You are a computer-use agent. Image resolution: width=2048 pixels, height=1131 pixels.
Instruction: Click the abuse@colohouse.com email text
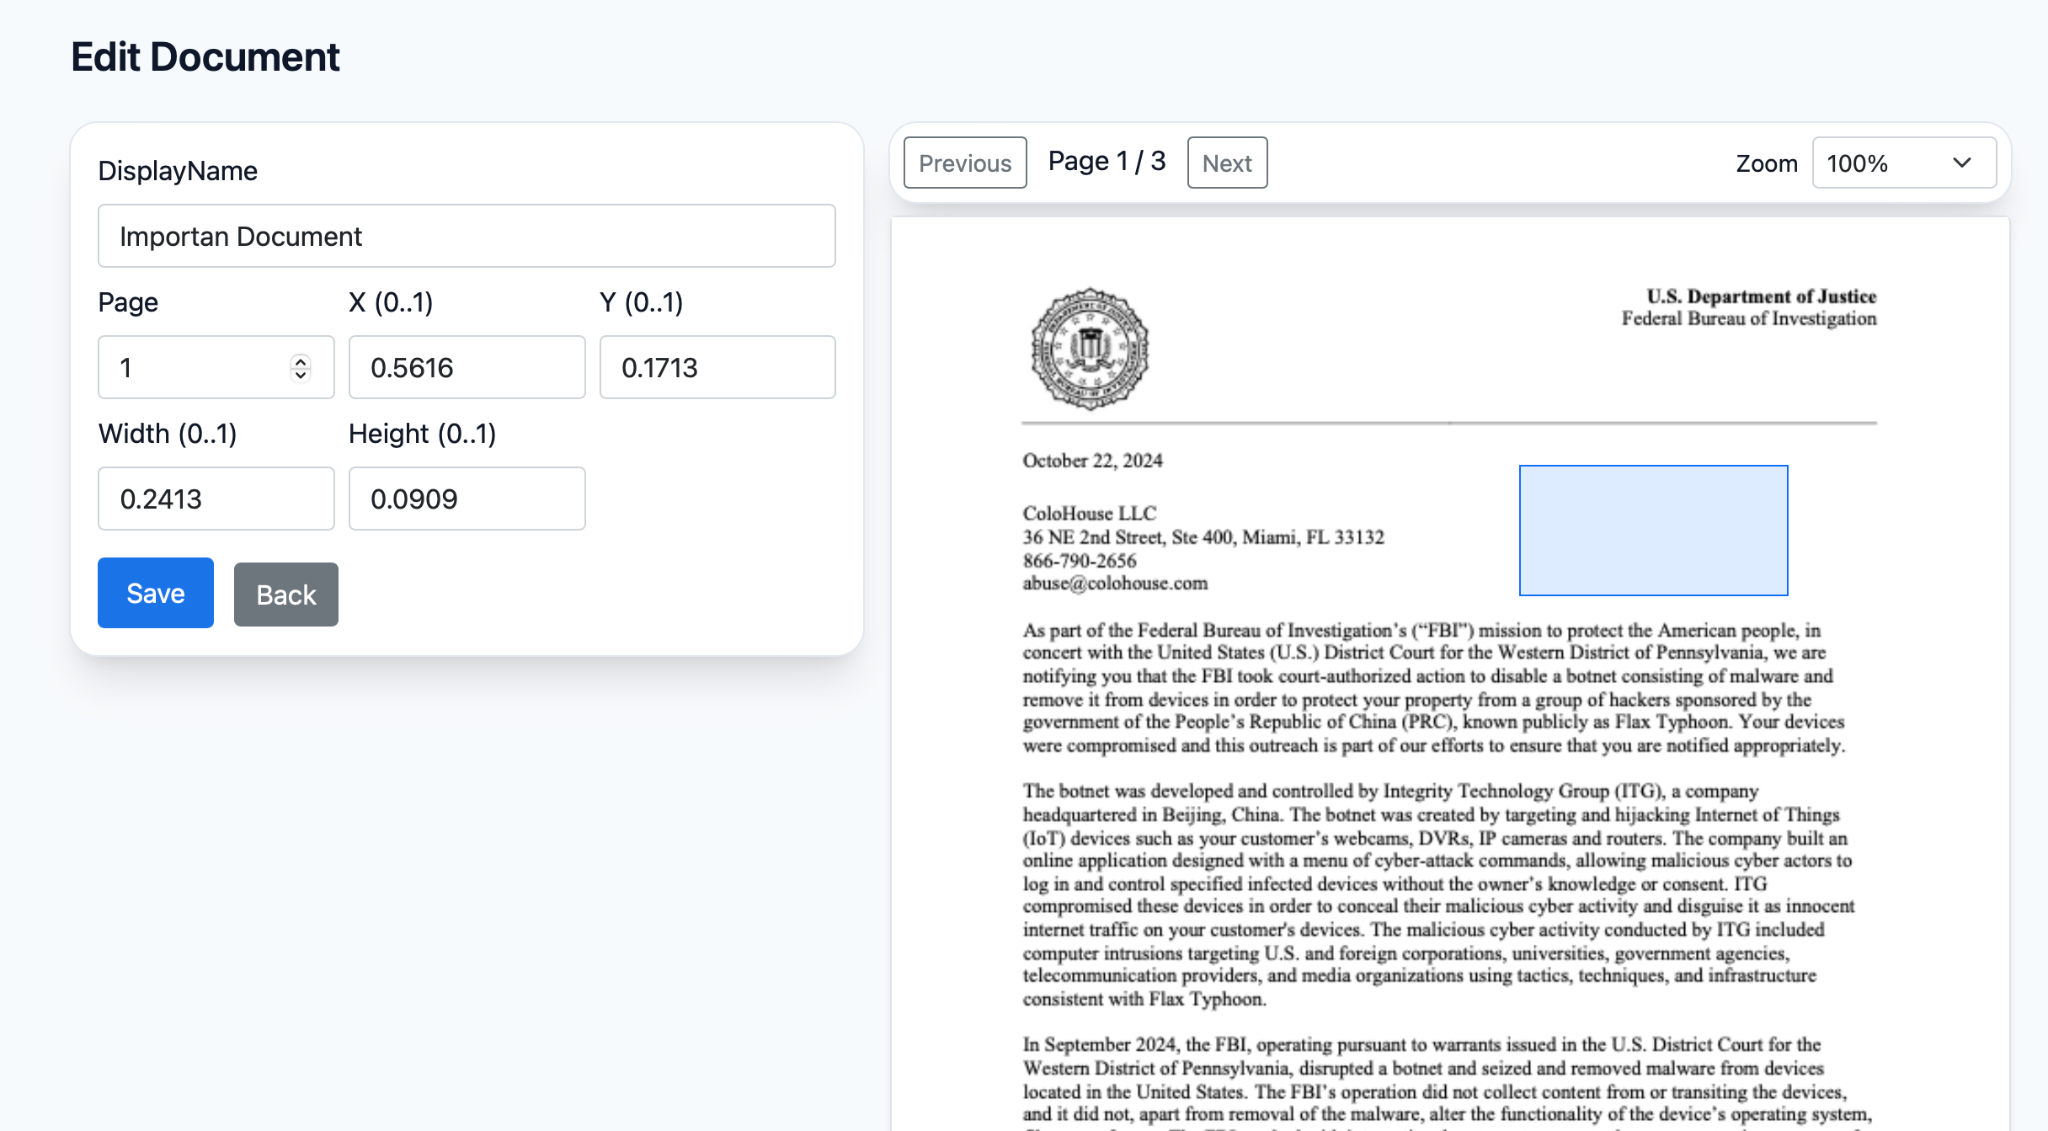[x=1115, y=583]
